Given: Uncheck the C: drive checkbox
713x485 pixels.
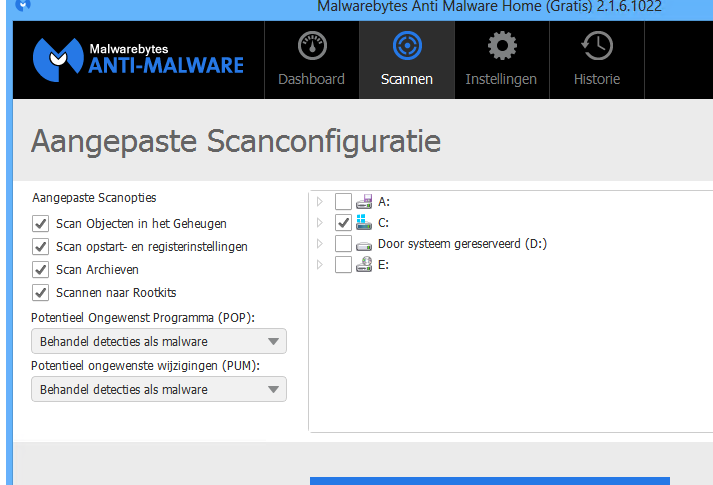Looking at the screenshot, I should point(343,223).
